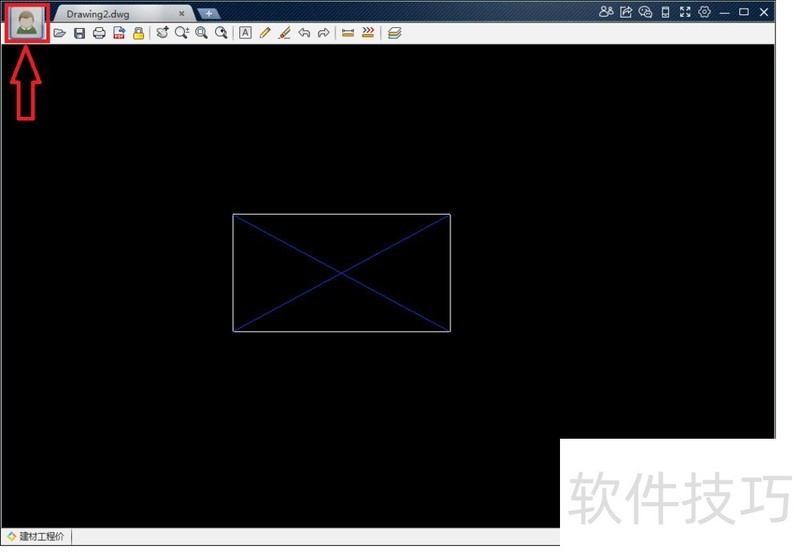Open the contacts/collaboration people icon
Screen dimensions: 800x558
tap(606, 12)
